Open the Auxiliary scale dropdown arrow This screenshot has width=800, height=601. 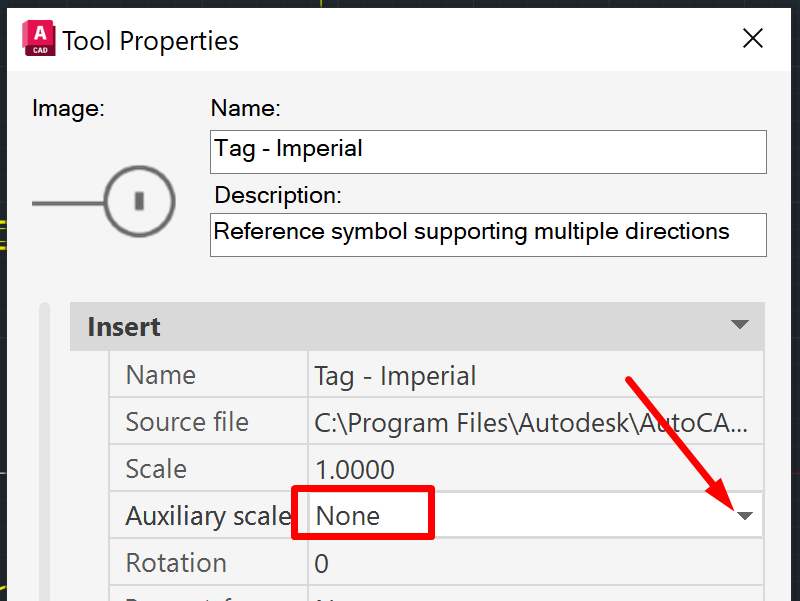(x=744, y=513)
